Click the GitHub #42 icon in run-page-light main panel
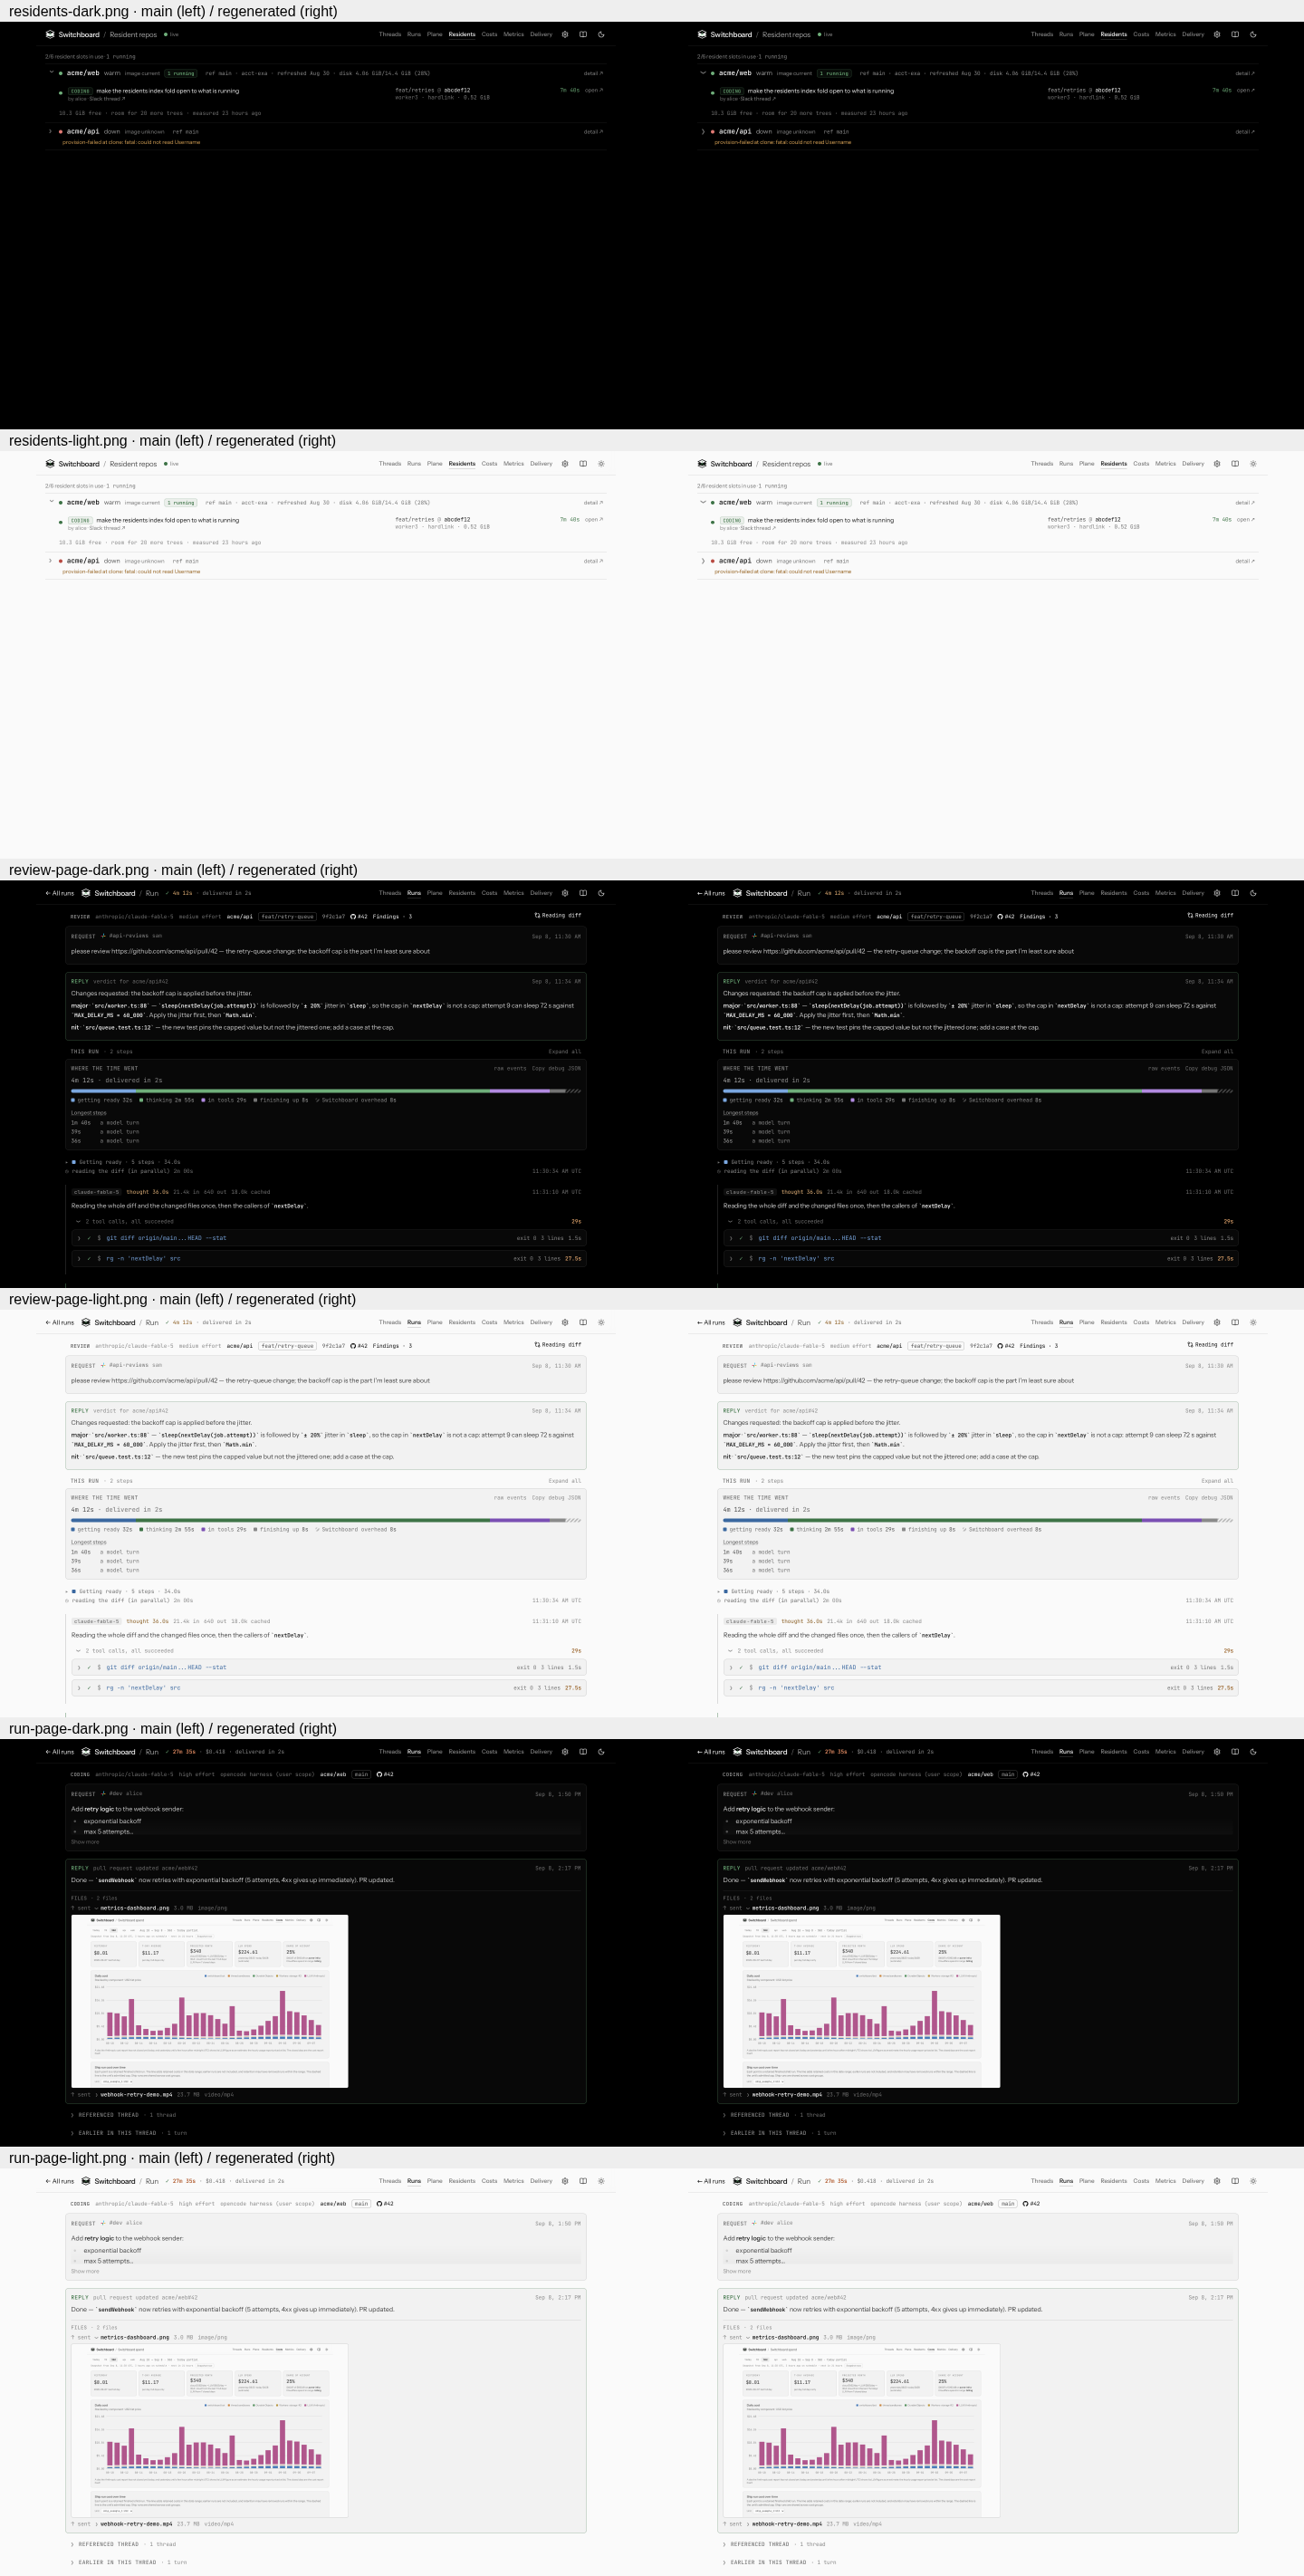 (380, 2204)
